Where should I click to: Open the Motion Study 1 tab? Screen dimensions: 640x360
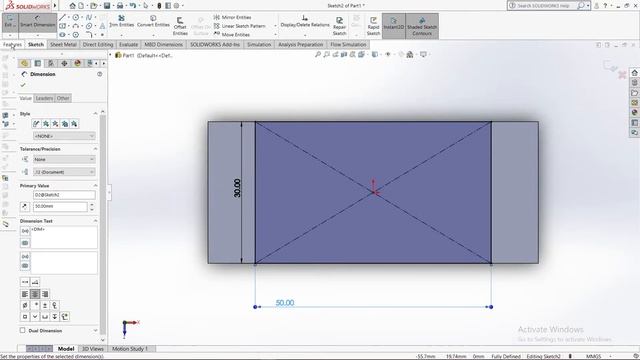(130, 349)
